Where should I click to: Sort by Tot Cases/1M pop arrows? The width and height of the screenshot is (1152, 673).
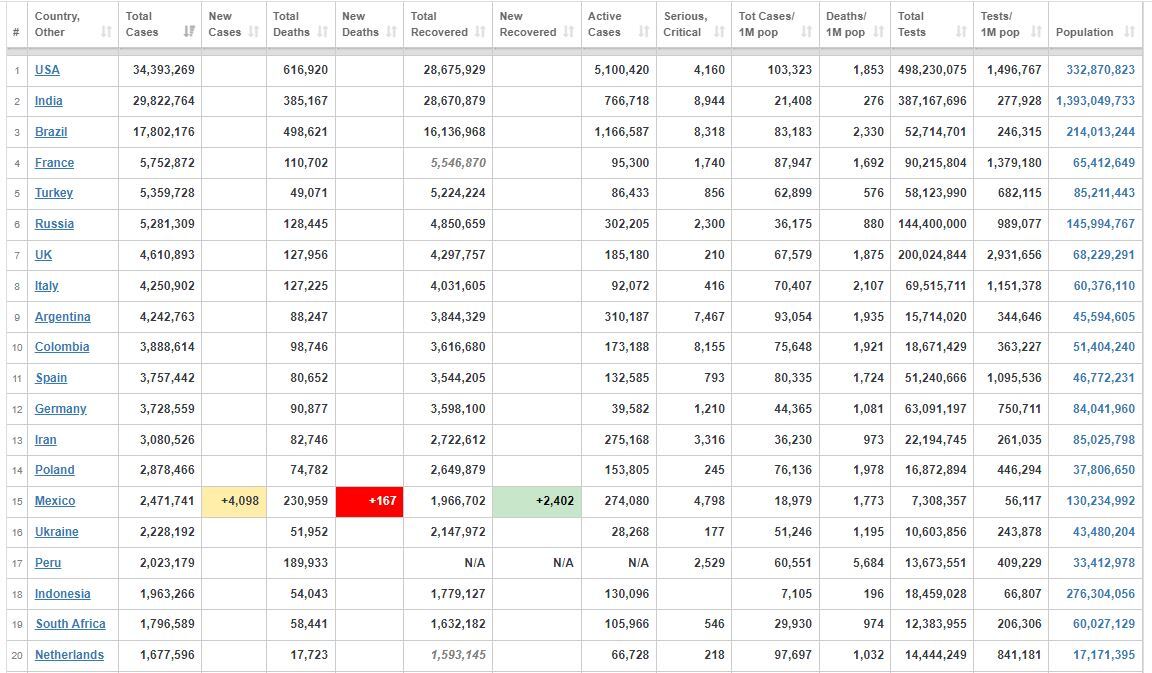coord(807,32)
